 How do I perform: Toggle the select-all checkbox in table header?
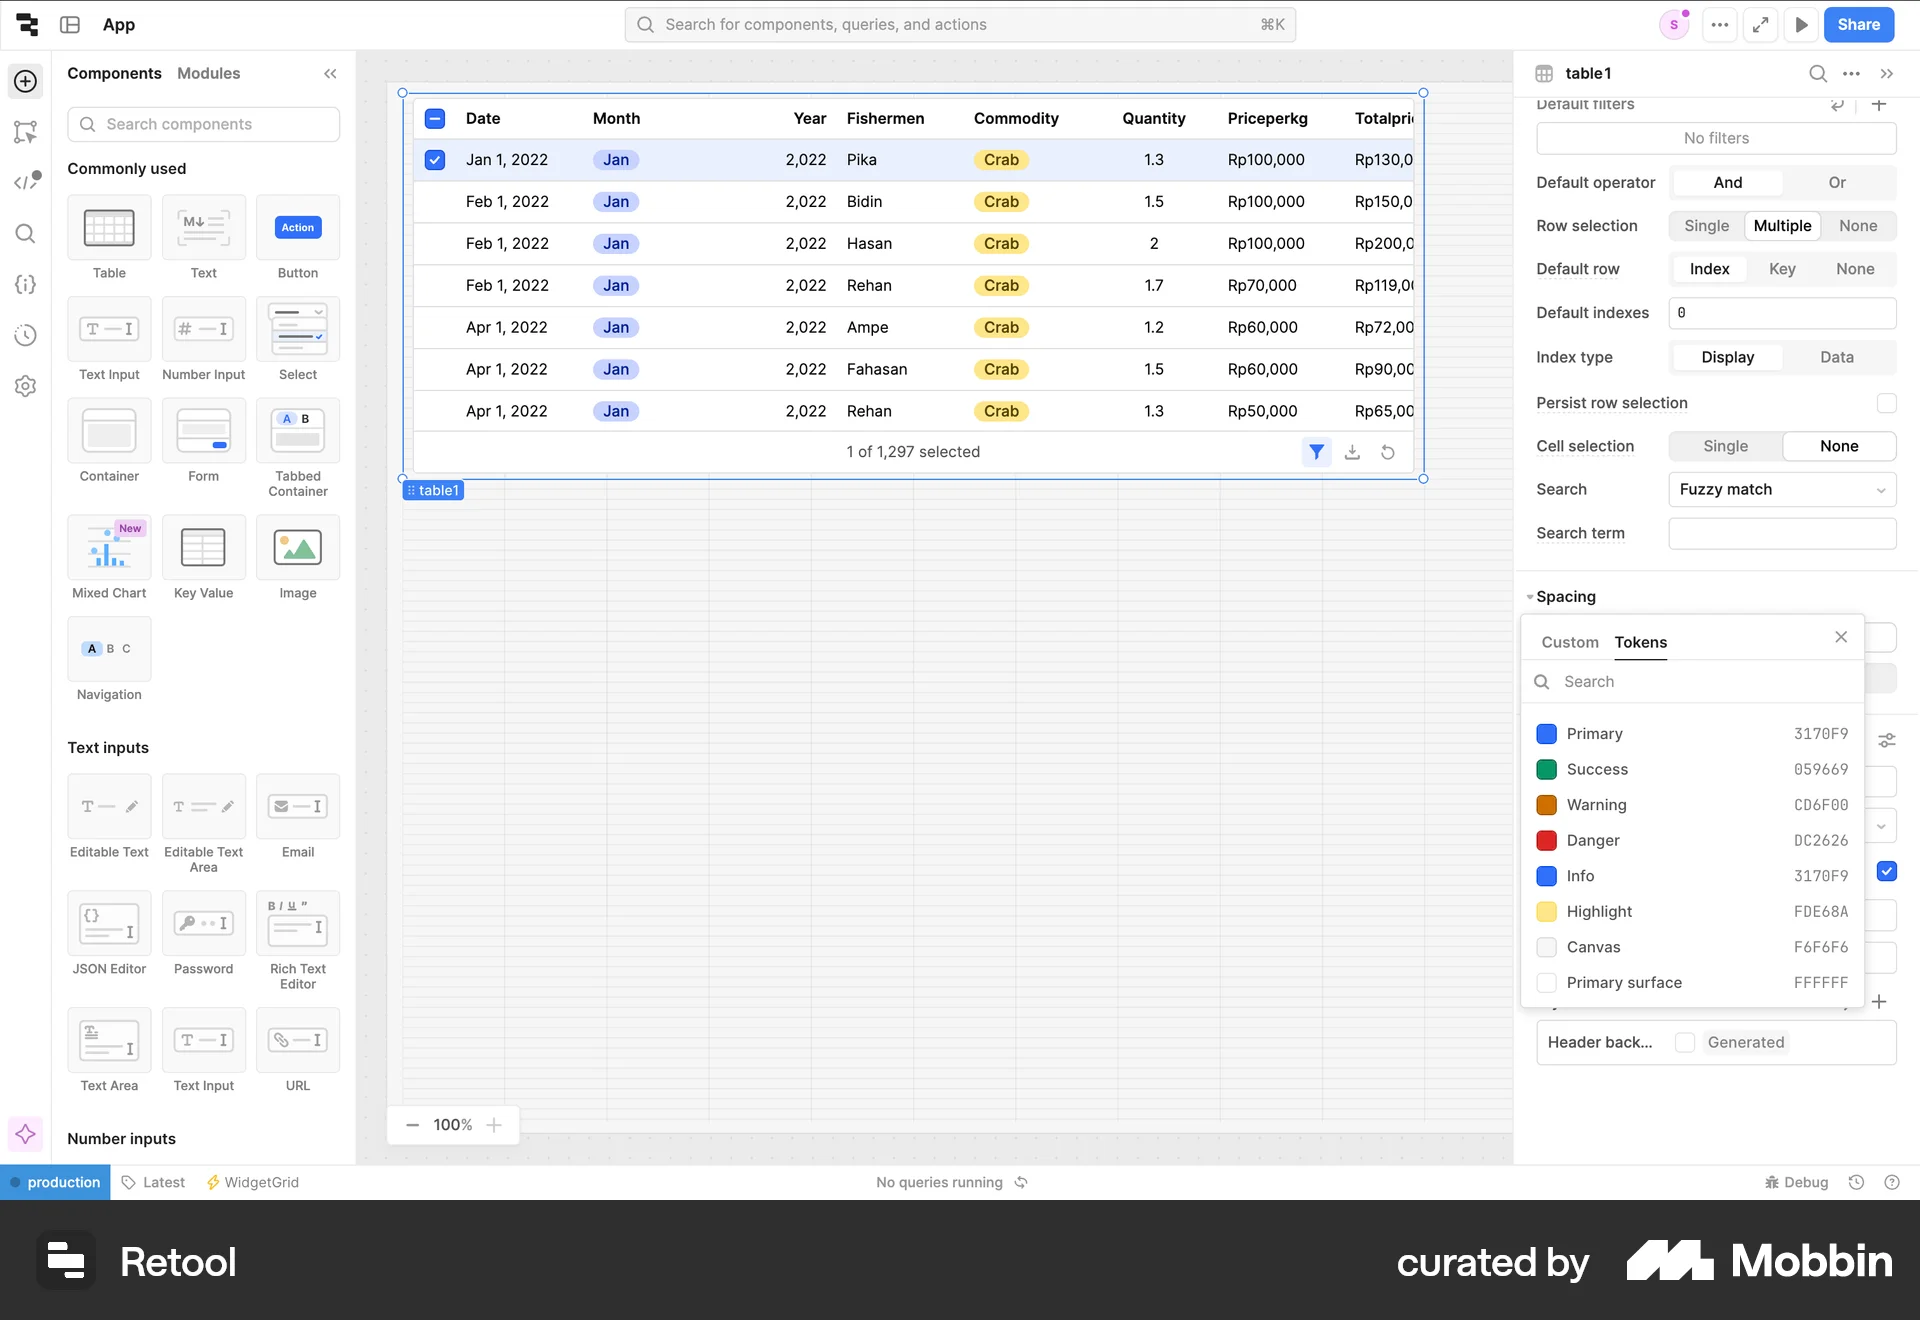(x=434, y=117)
